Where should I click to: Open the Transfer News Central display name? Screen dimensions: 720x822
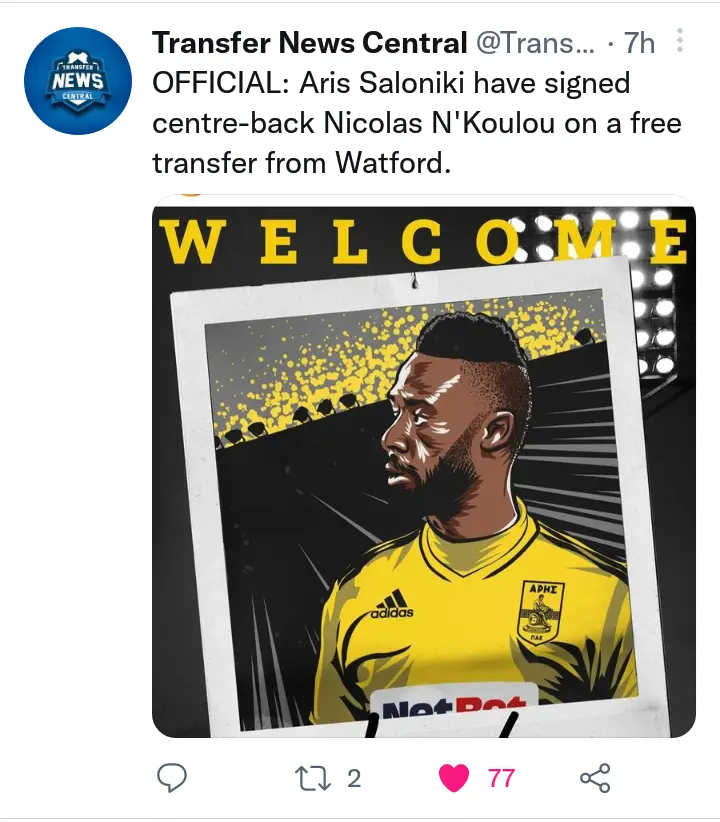(x=309, y=43)
